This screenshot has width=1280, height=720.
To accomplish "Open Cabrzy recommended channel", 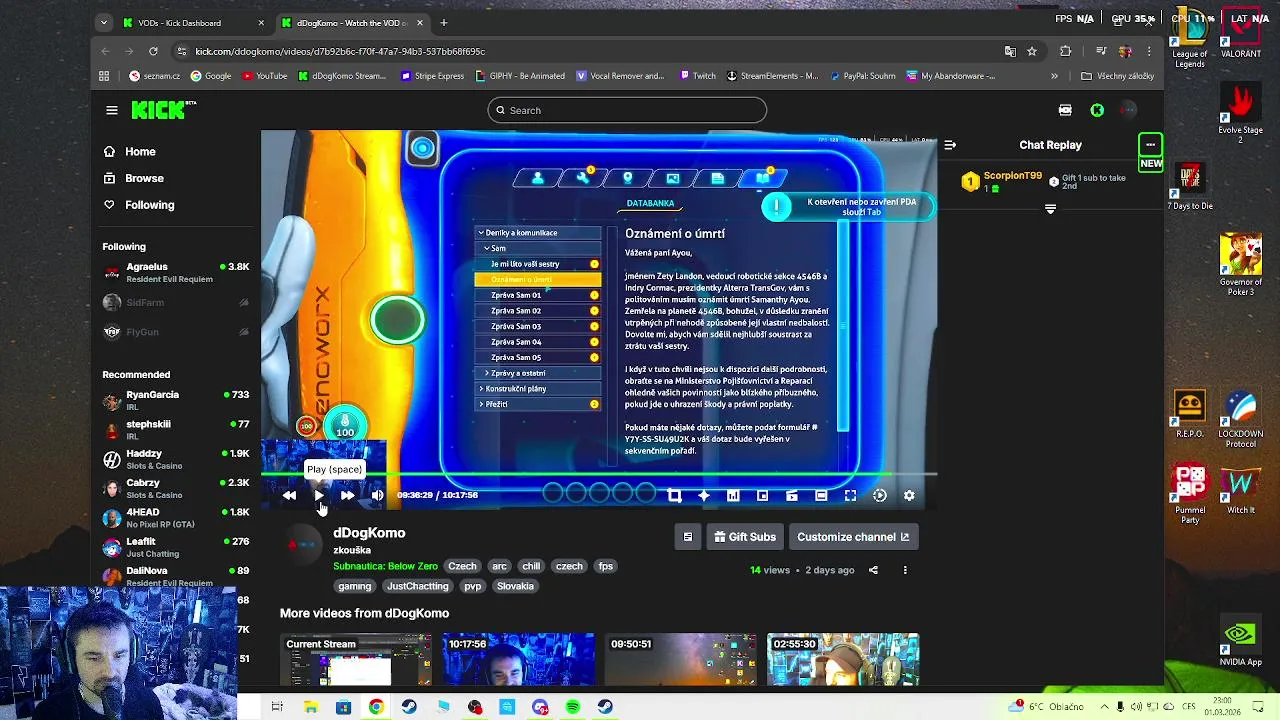I will 175,488.
